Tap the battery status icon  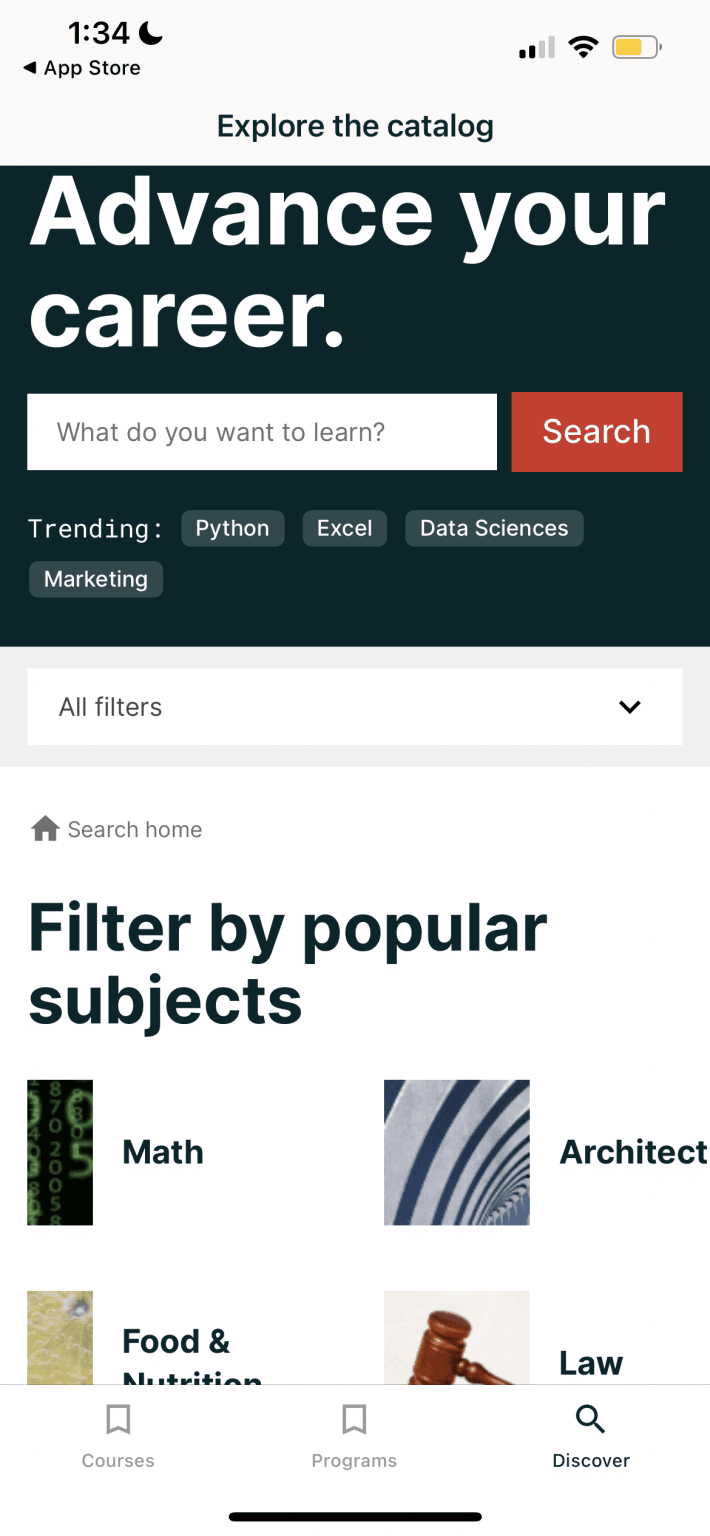pos(636,47)
